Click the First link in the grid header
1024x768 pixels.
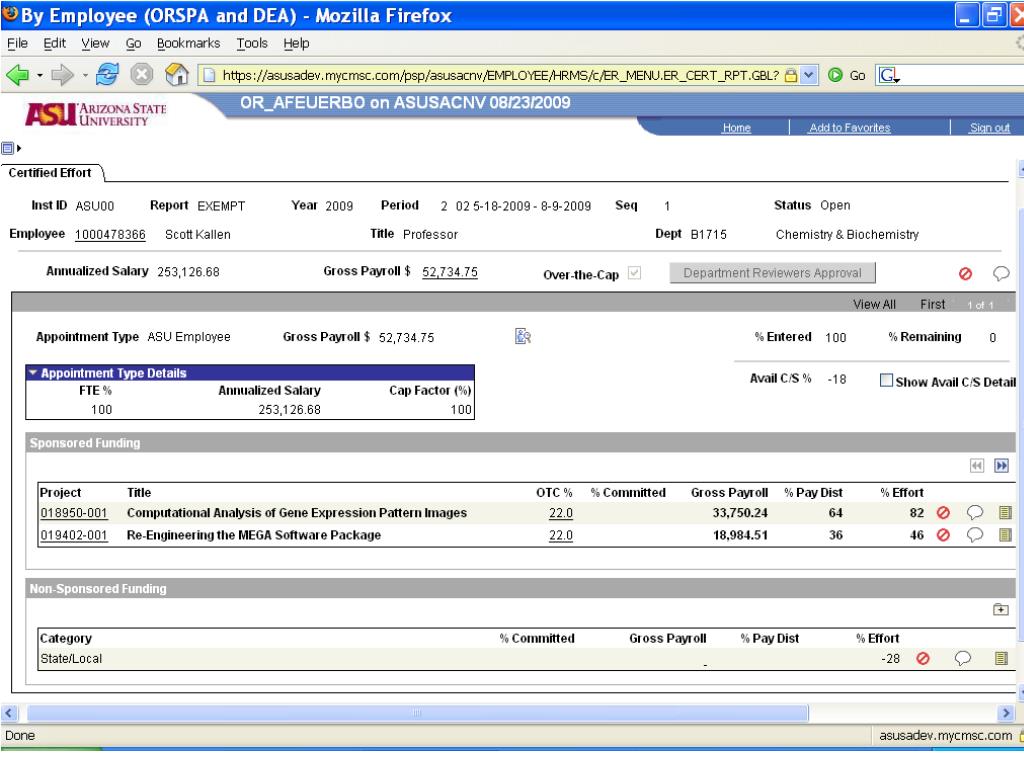pyautogui.click(x=932, y=304)
